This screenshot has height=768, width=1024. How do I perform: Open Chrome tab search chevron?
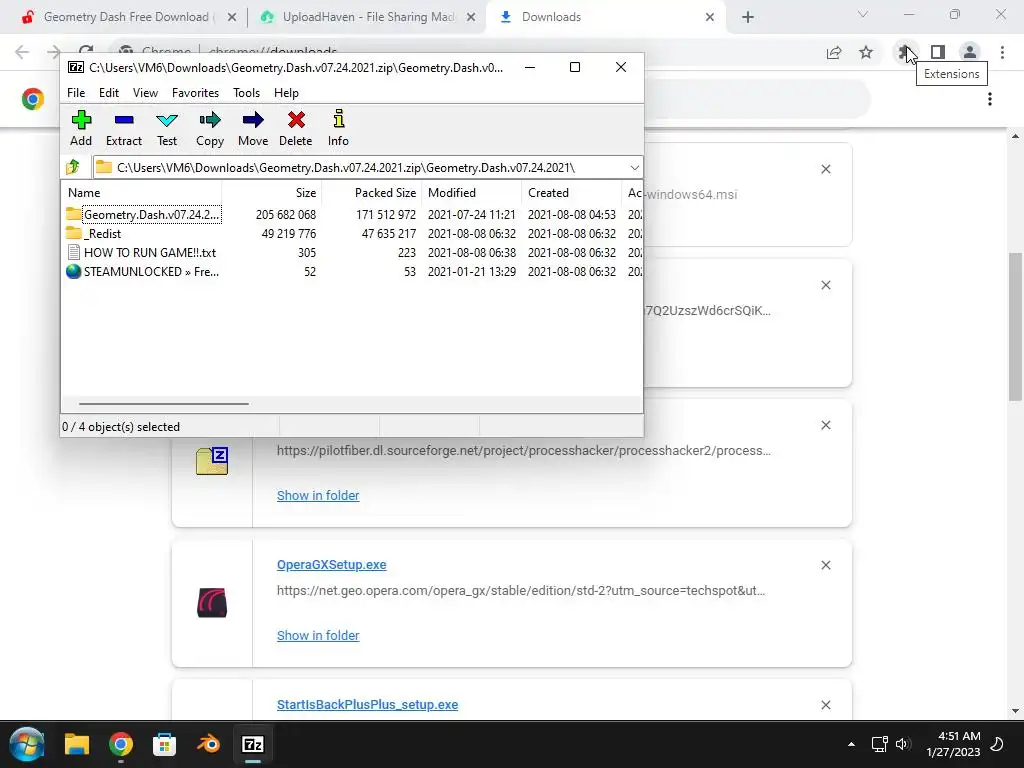tap(863, 14)
